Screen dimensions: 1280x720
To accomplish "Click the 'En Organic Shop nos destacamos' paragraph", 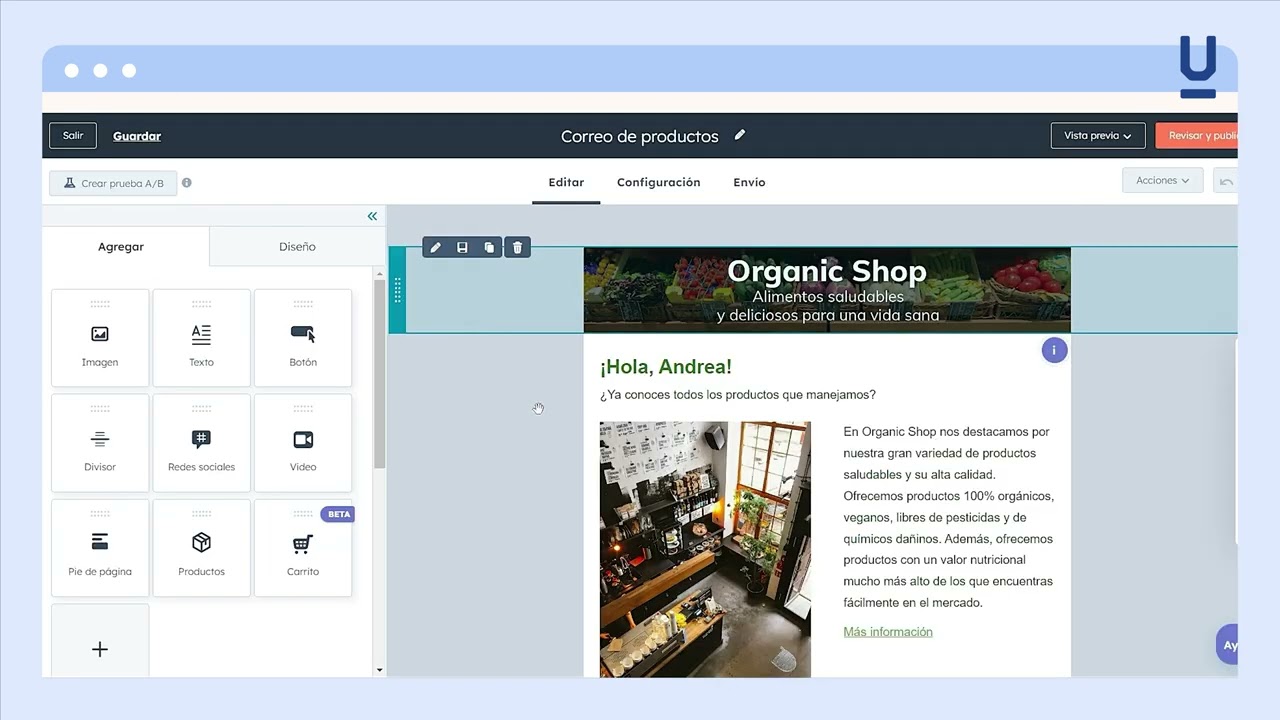I will (x=948, y=517).
